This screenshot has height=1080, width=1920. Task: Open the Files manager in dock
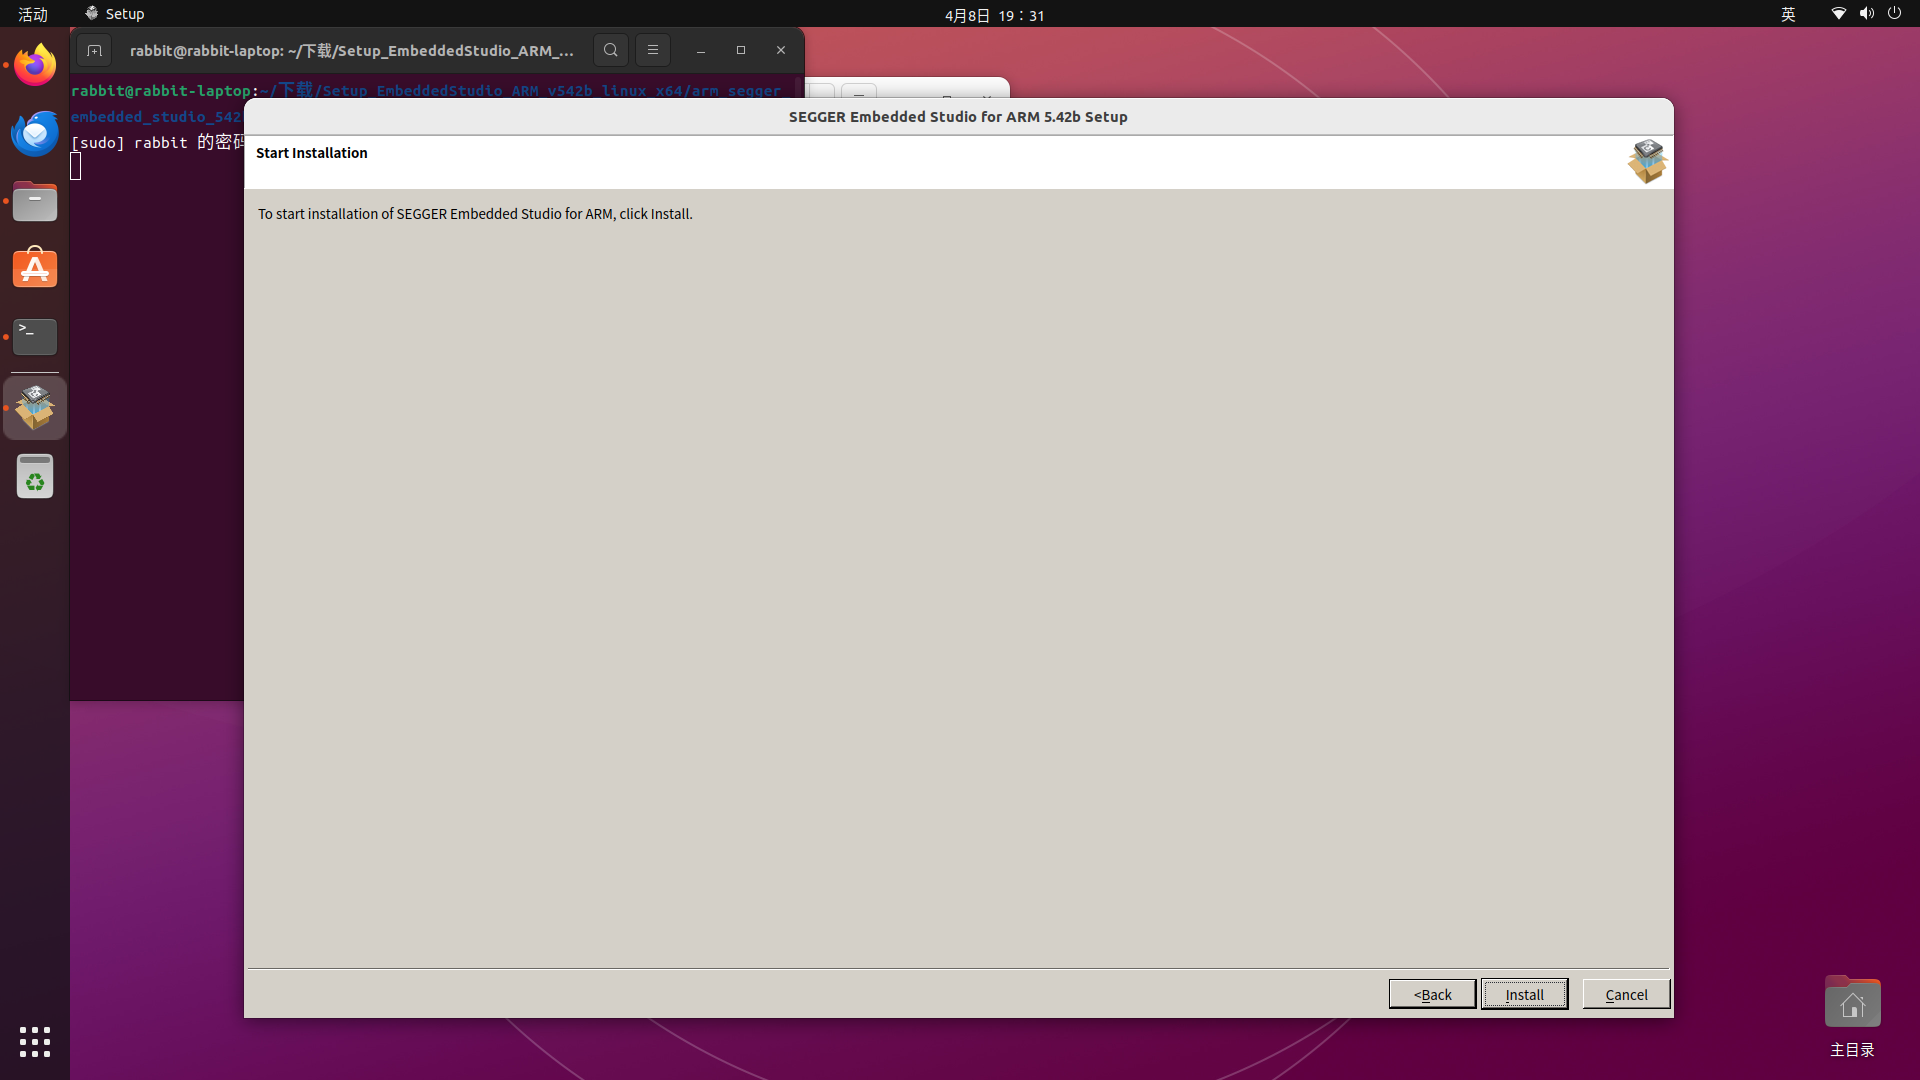35,202
